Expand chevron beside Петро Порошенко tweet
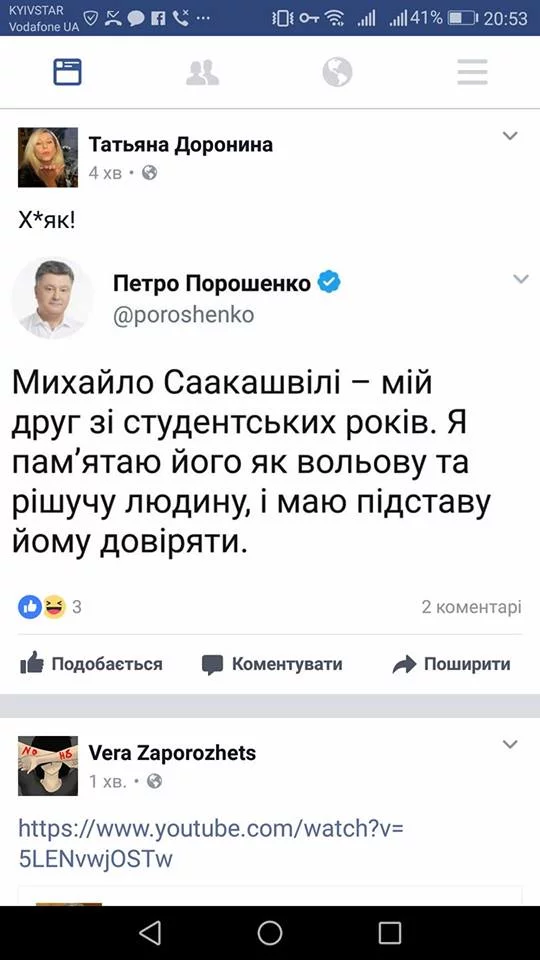 (x=521, y=279)
